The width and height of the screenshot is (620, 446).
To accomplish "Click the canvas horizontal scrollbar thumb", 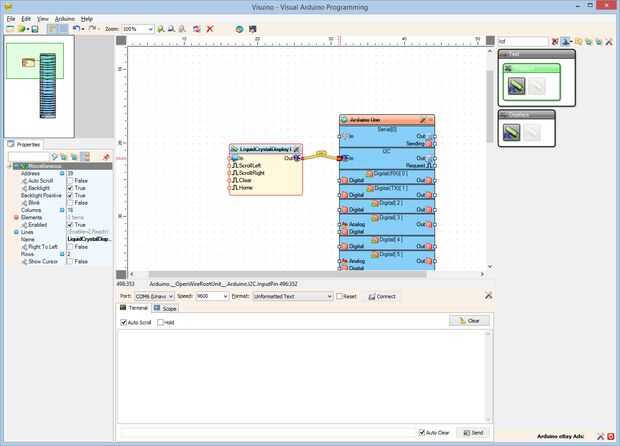I will pyautogui.click(x=287, y=274).
